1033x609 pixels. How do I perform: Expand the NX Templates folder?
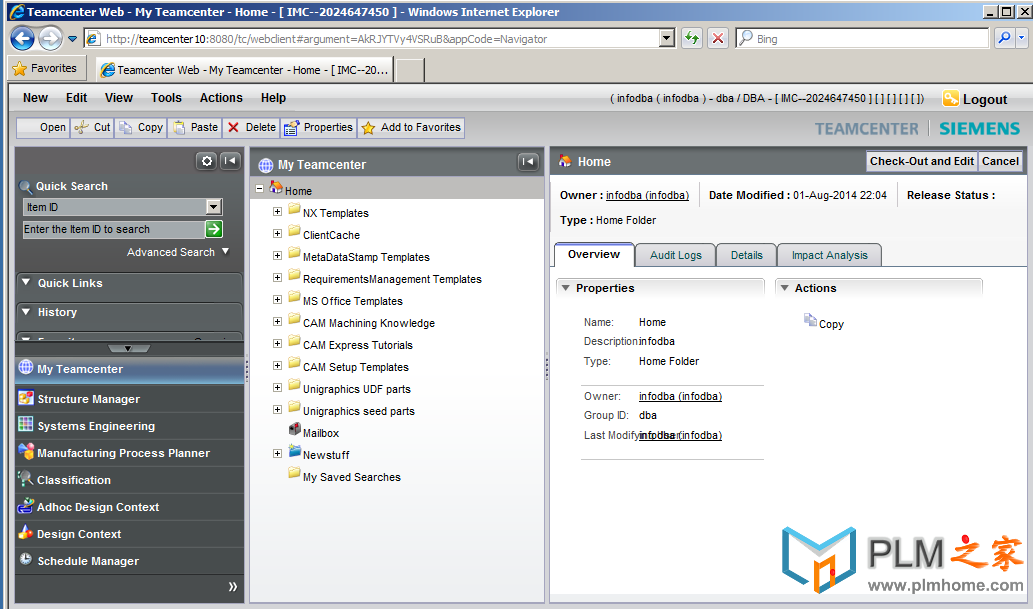coord(277,212)
